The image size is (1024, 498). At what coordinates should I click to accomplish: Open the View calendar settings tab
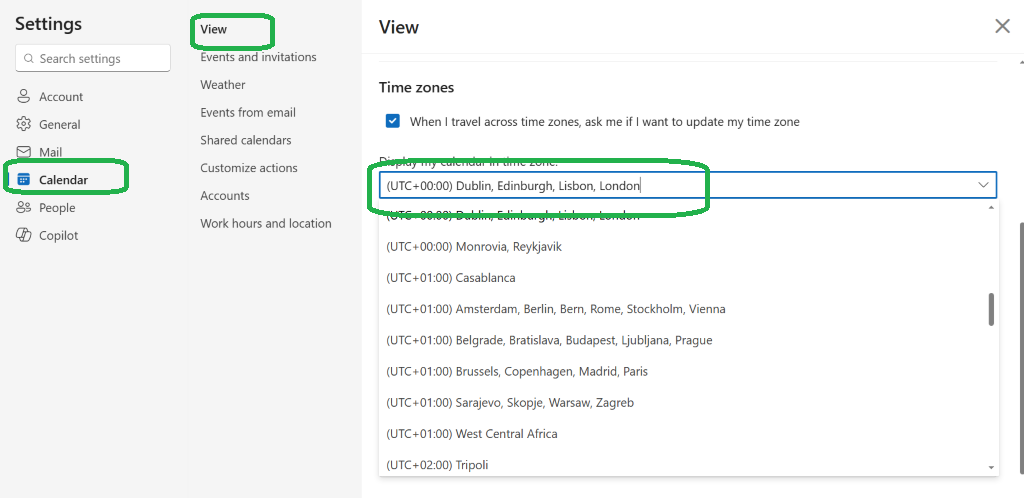[x=214, y=29]
